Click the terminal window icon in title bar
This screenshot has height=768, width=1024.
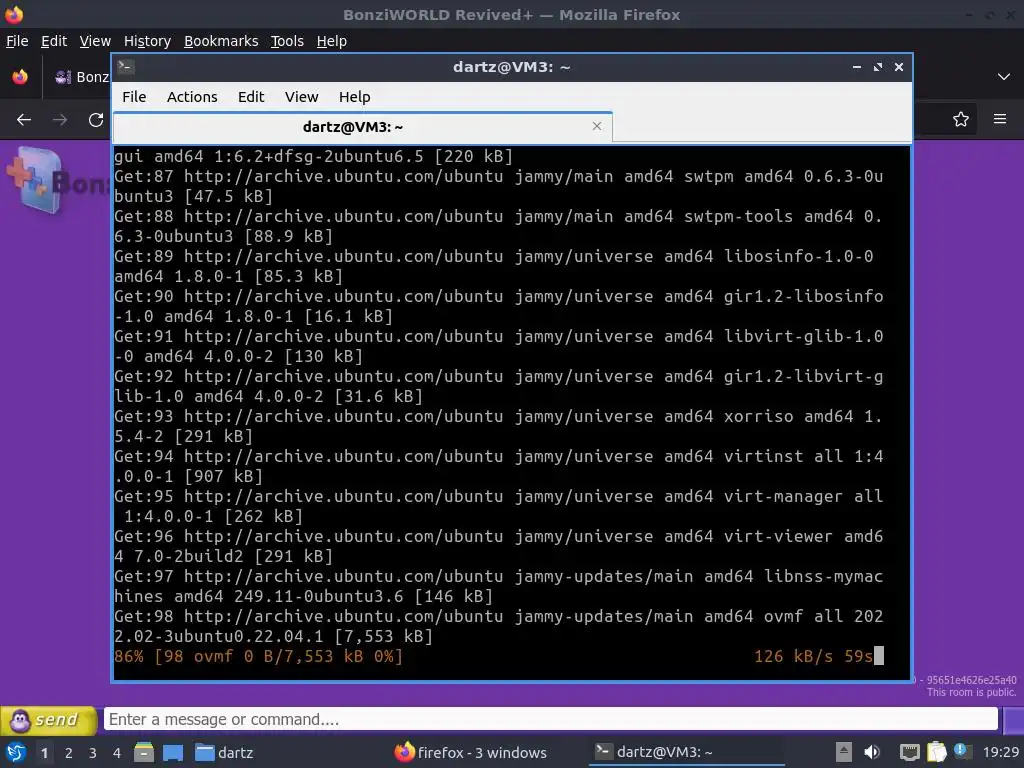(126, 67)
